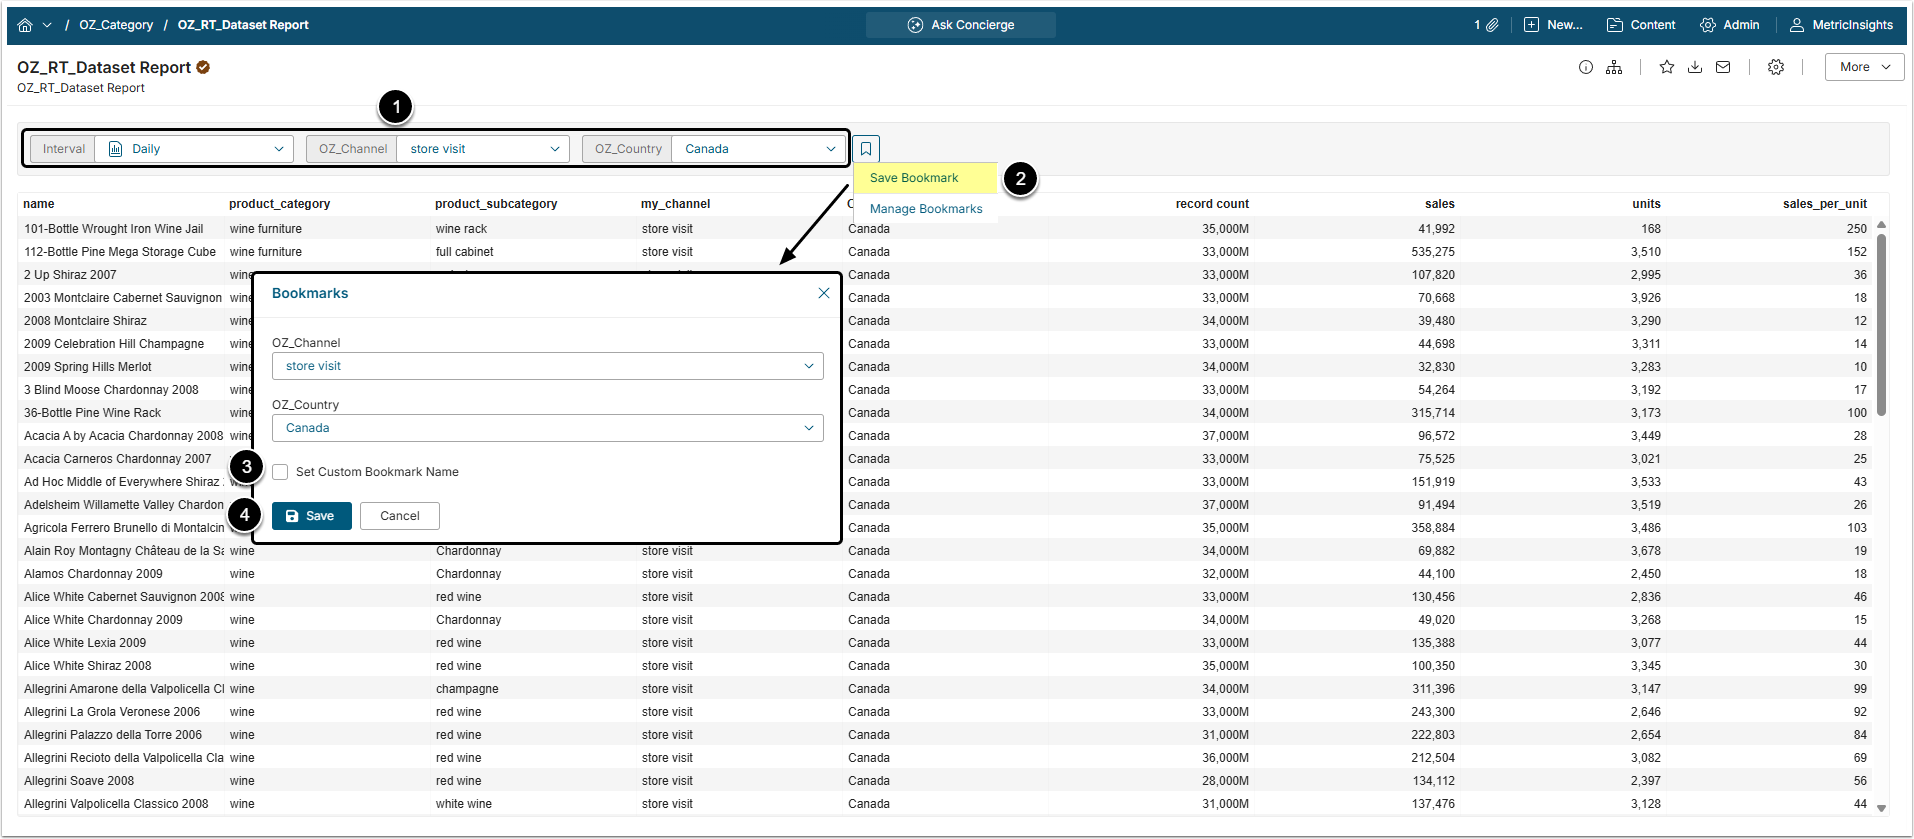1914x839 pixels.
Task: Open the OZ_Channel filter dropdown
Action: 484,149
